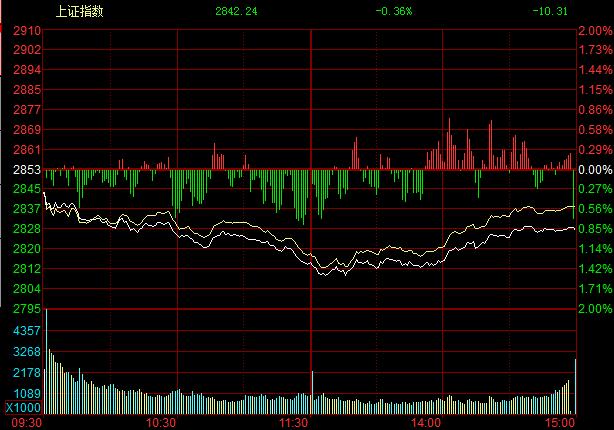Click the green 1.71% percent label
Image resolution: width=614 pixels, height=430 pixels.
tap(595, 289)
